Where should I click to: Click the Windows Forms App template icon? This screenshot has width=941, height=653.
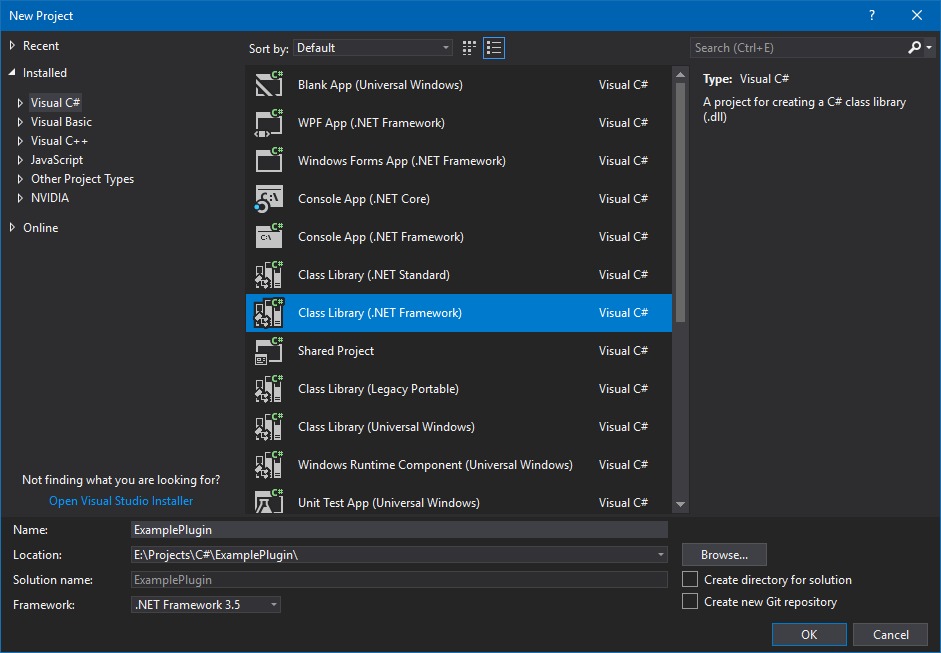point(269,160)
